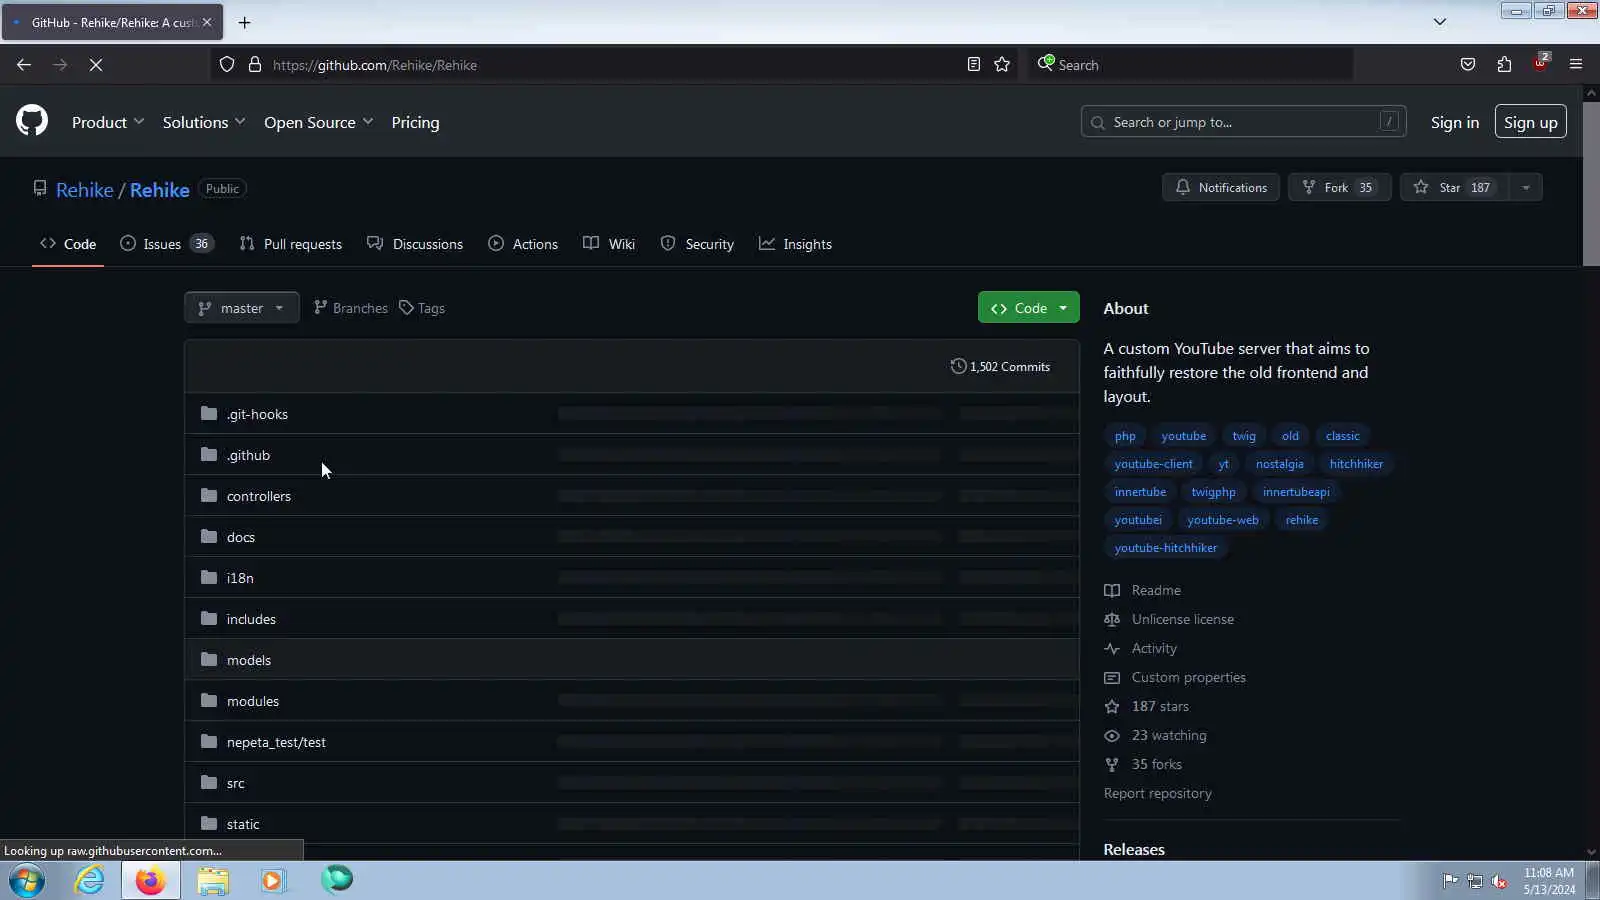Open the Pull requests tab
This screenshot has width=1600, height=900.
(291, 244)
